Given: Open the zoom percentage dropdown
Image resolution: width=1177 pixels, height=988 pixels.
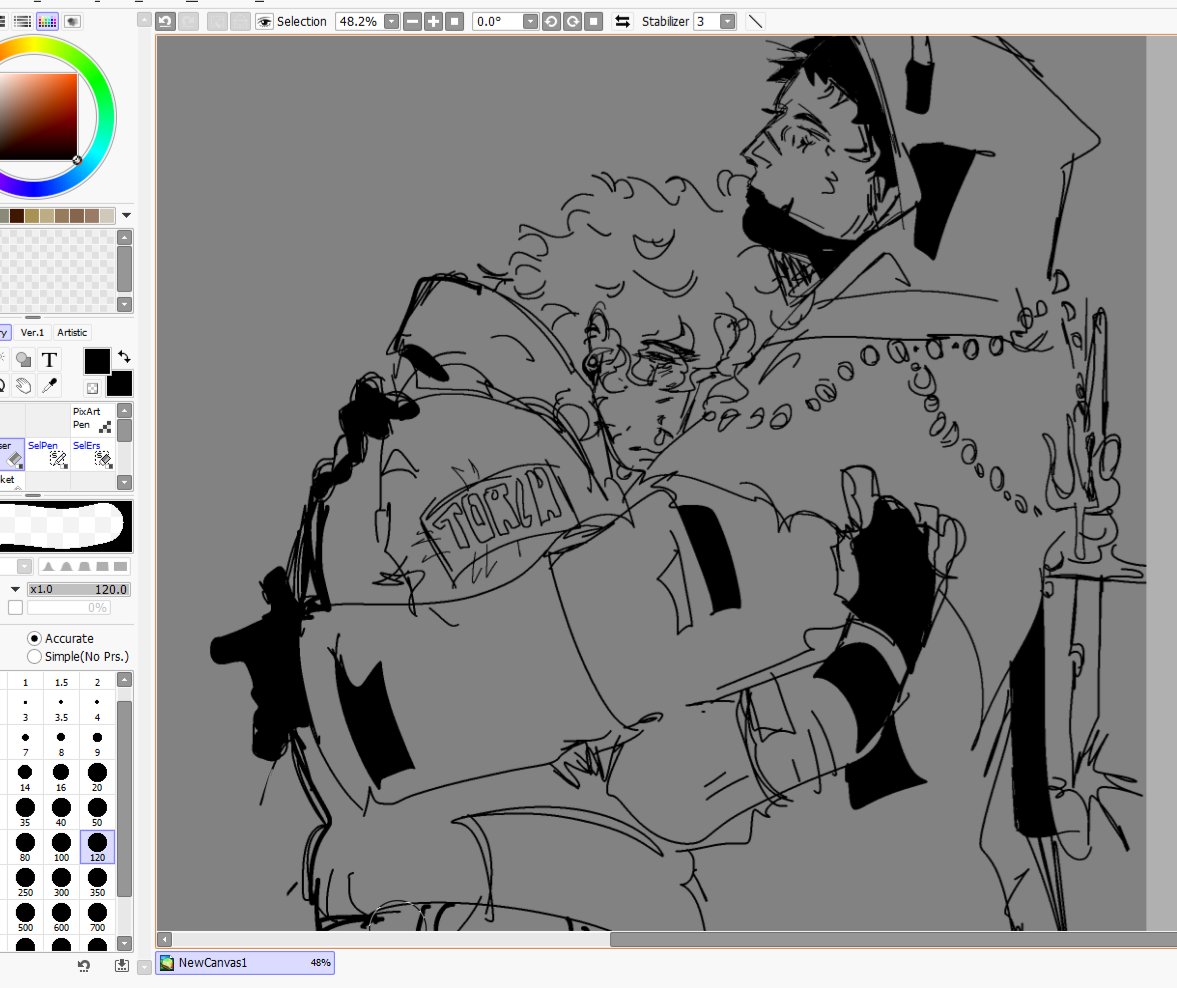Looking at the screenshot, I should coord(391,21).
